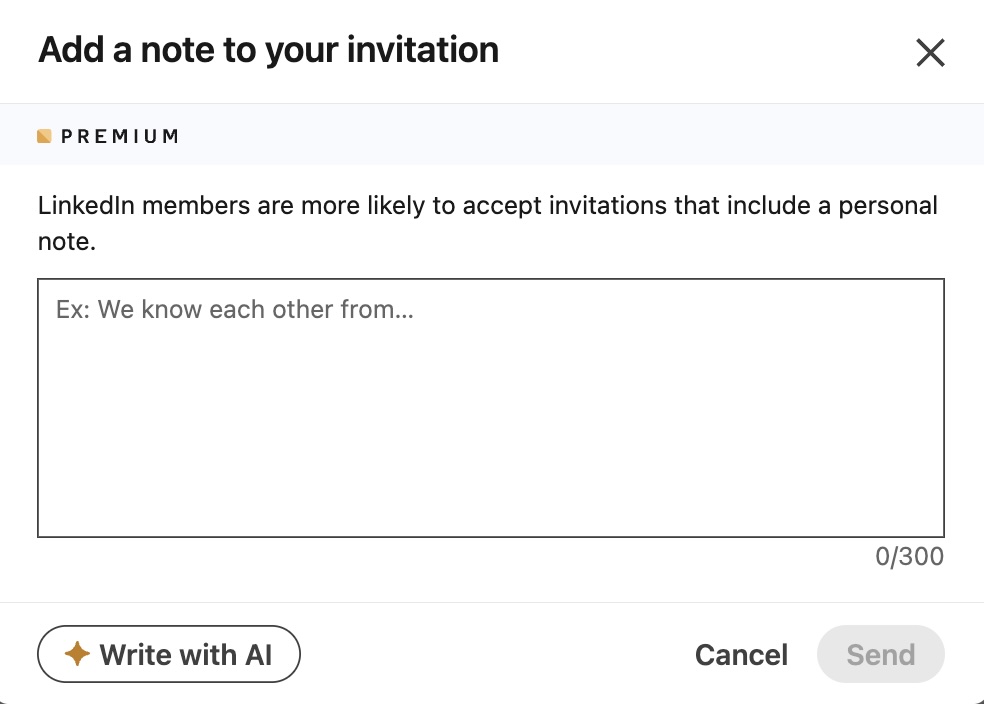
Task: Click the gold Premium badge icon
Action: [44, 136]
